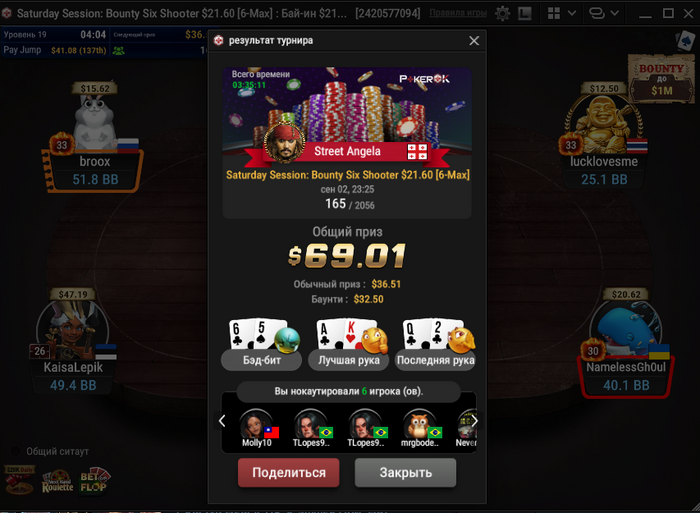Show next knocked-out players with right arrow
This screenshot has height=513, width=700.
tap(475, 421)
